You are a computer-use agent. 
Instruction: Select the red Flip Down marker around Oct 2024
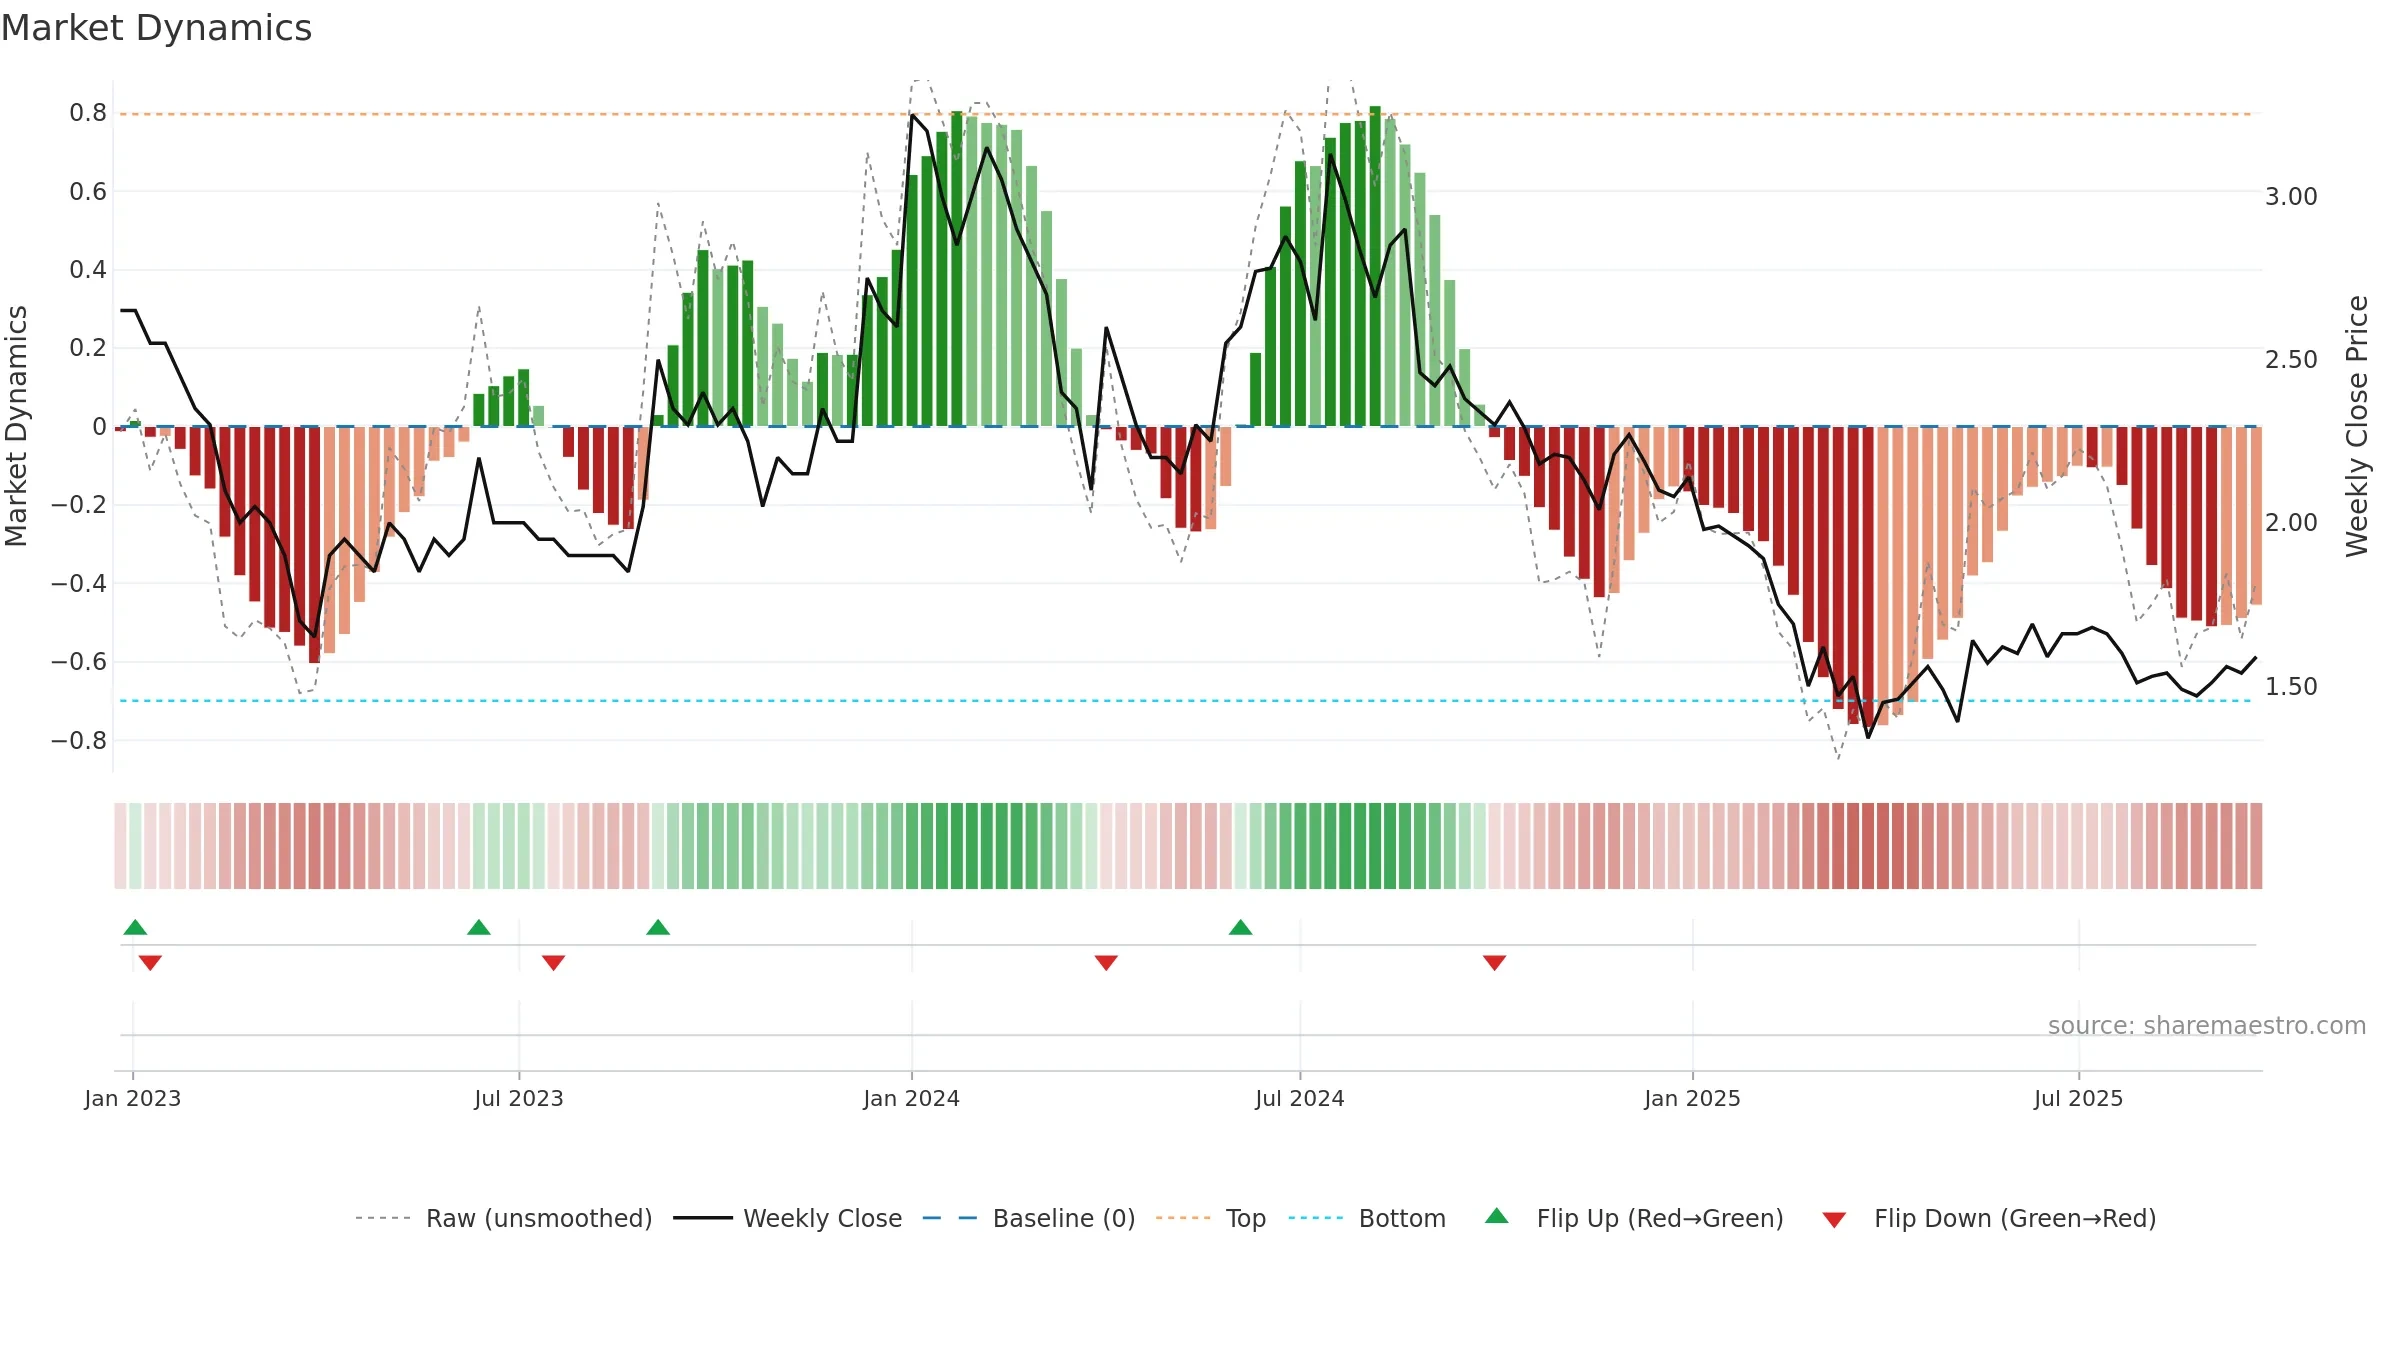(x=1495, y=963)
